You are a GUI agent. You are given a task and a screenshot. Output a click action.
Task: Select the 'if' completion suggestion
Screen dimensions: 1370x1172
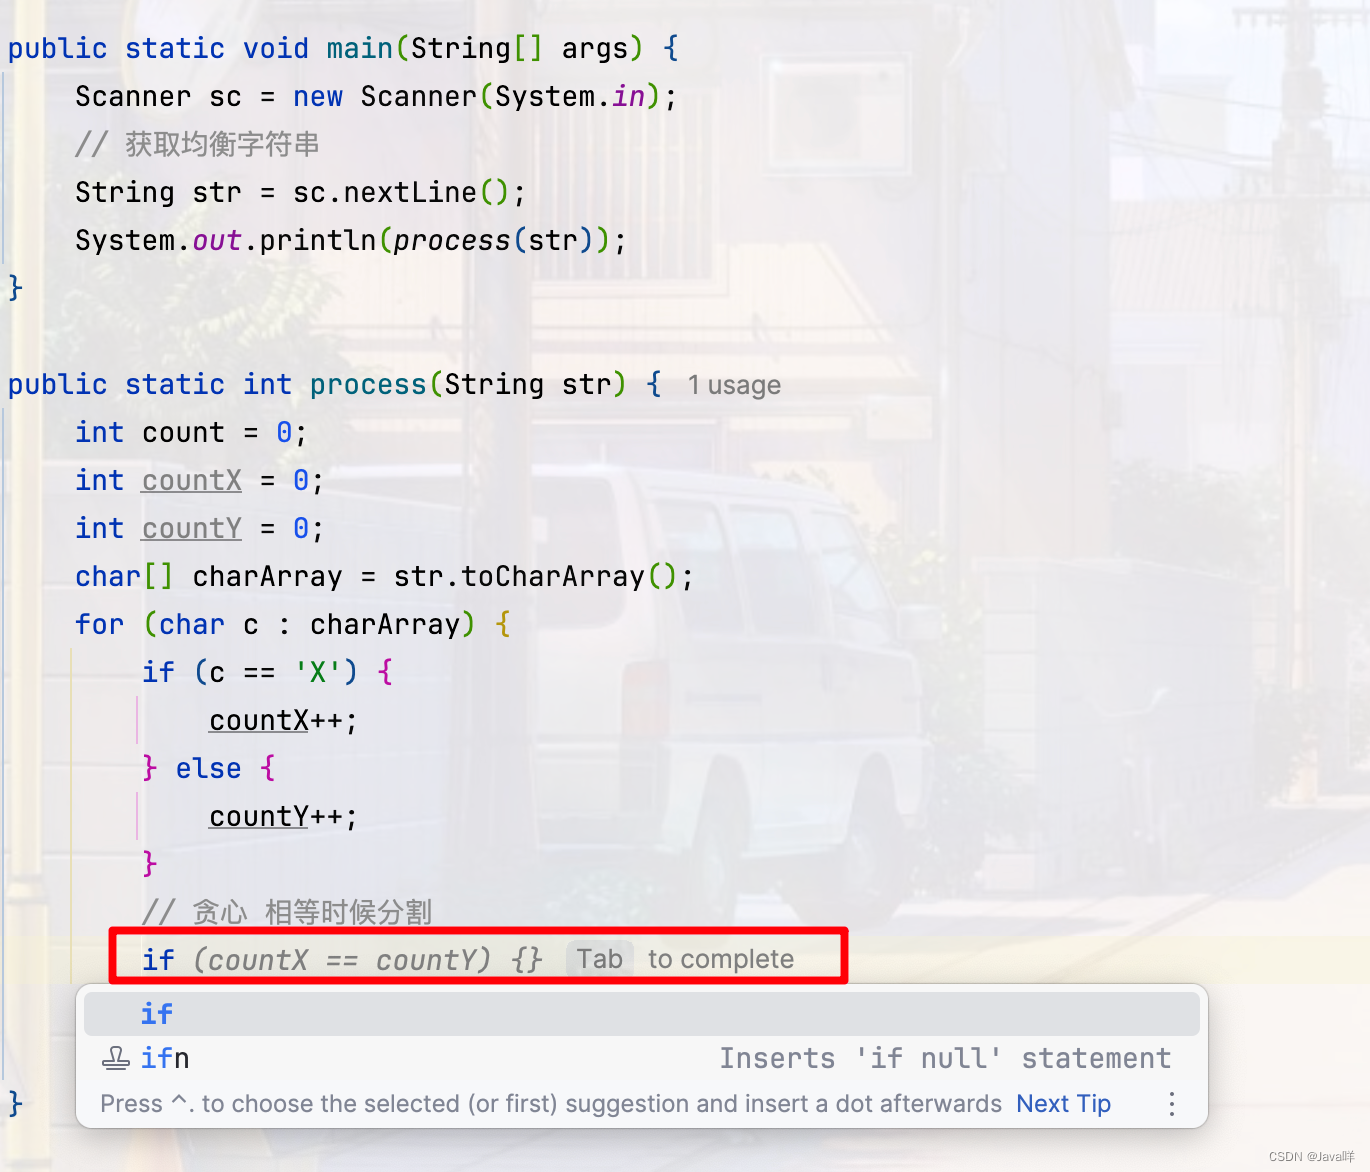tap(641, 1014)
